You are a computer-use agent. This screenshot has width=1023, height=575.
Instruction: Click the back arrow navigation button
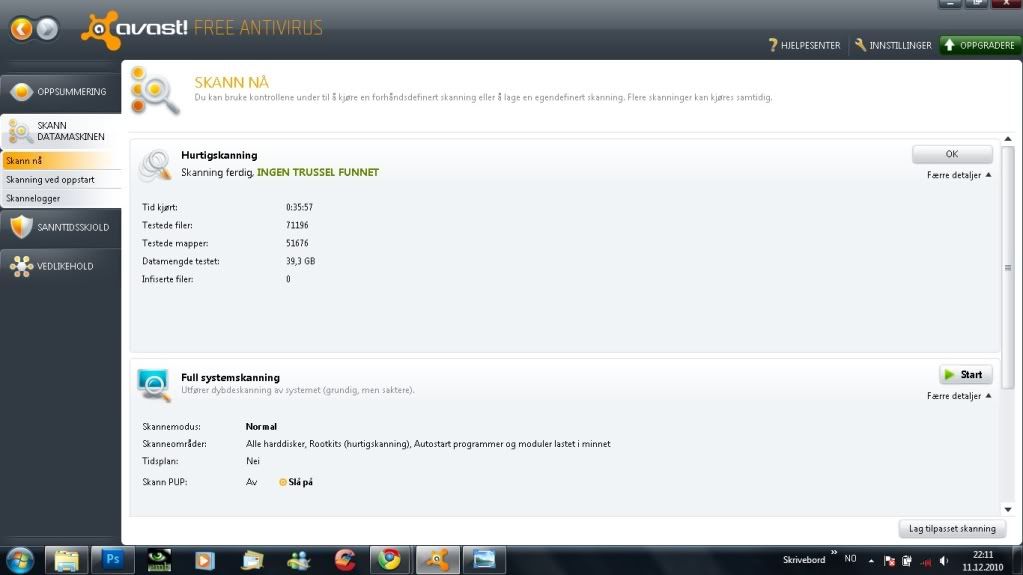pyautogui.click(x=21, y=29)
